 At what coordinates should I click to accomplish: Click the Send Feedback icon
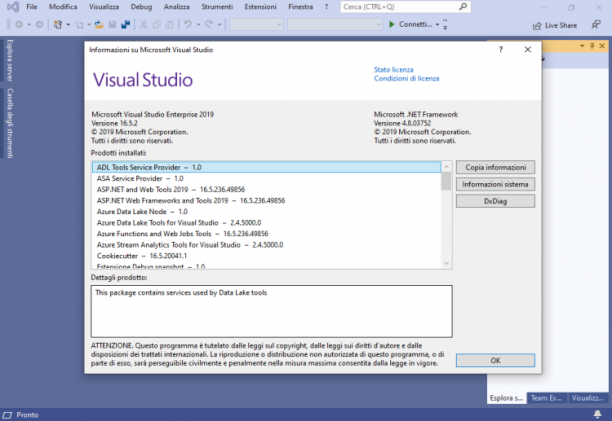(x=596, y=25)
